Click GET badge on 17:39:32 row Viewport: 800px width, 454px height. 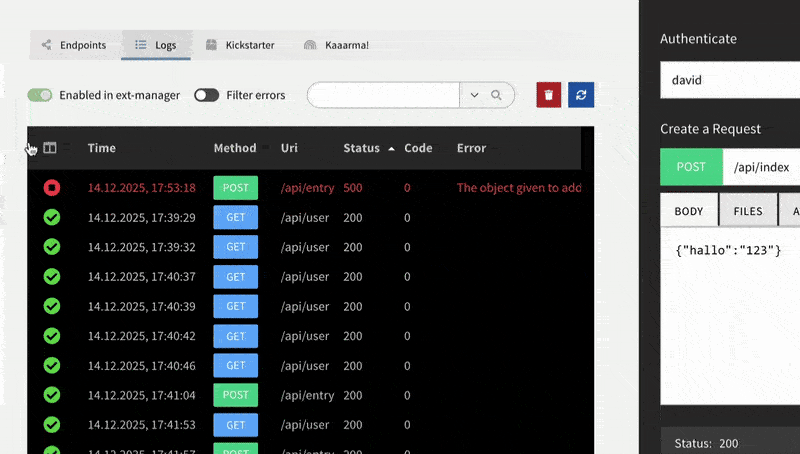(235, 247)
